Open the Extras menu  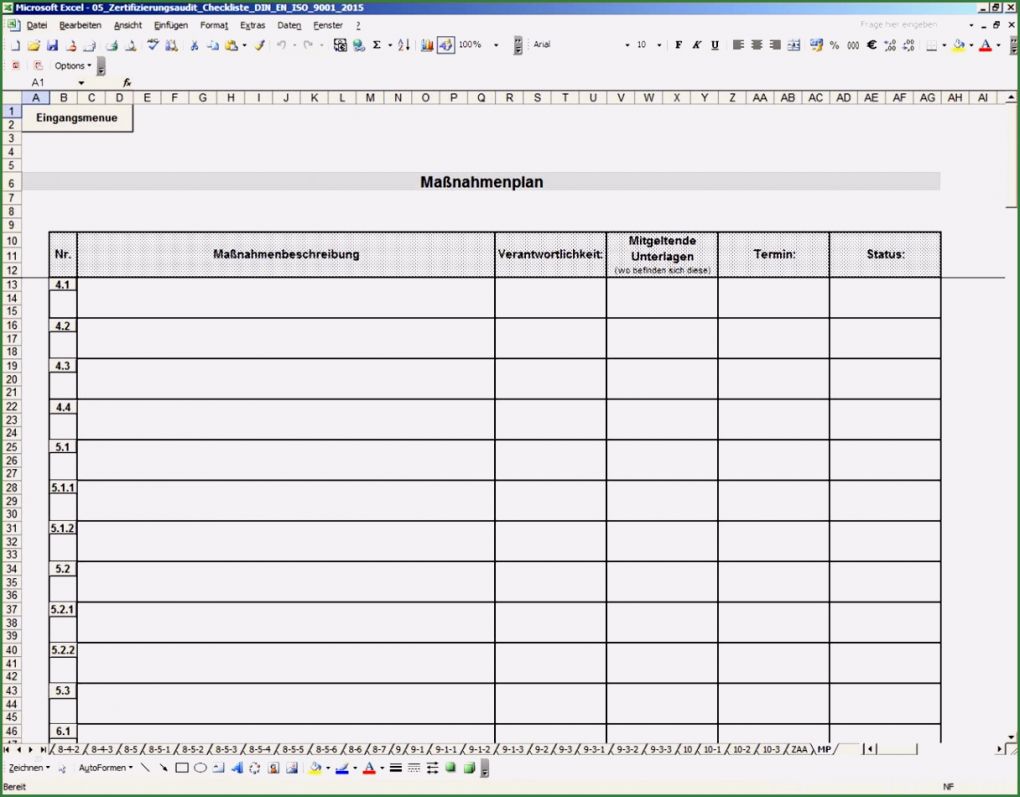(x=252, y=25)
